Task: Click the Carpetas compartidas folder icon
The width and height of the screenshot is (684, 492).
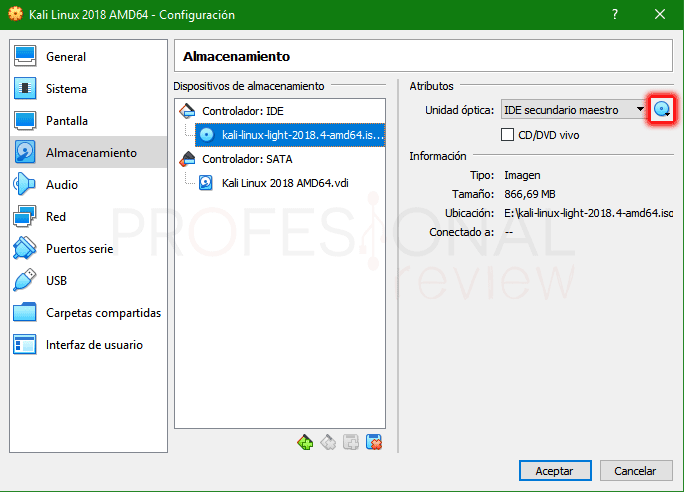Action: click(25, 312)
